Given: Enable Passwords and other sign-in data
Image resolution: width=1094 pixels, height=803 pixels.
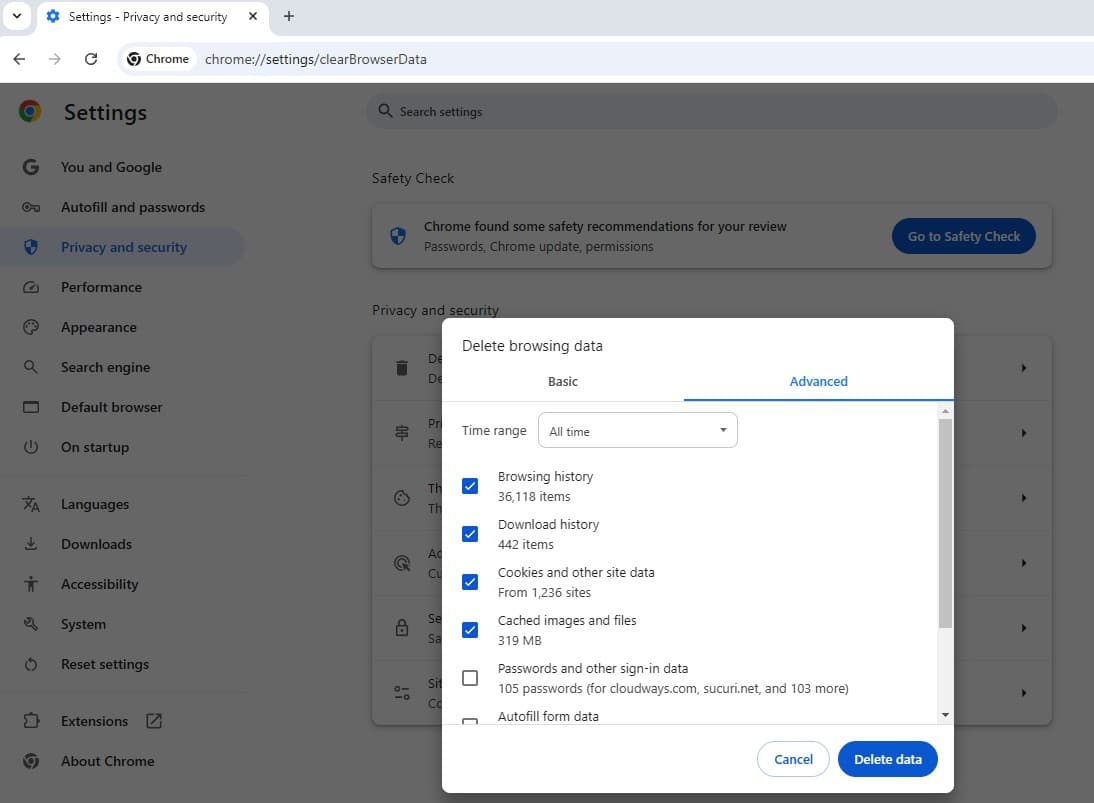Looking at the screenshot, I should coord(470,678).
